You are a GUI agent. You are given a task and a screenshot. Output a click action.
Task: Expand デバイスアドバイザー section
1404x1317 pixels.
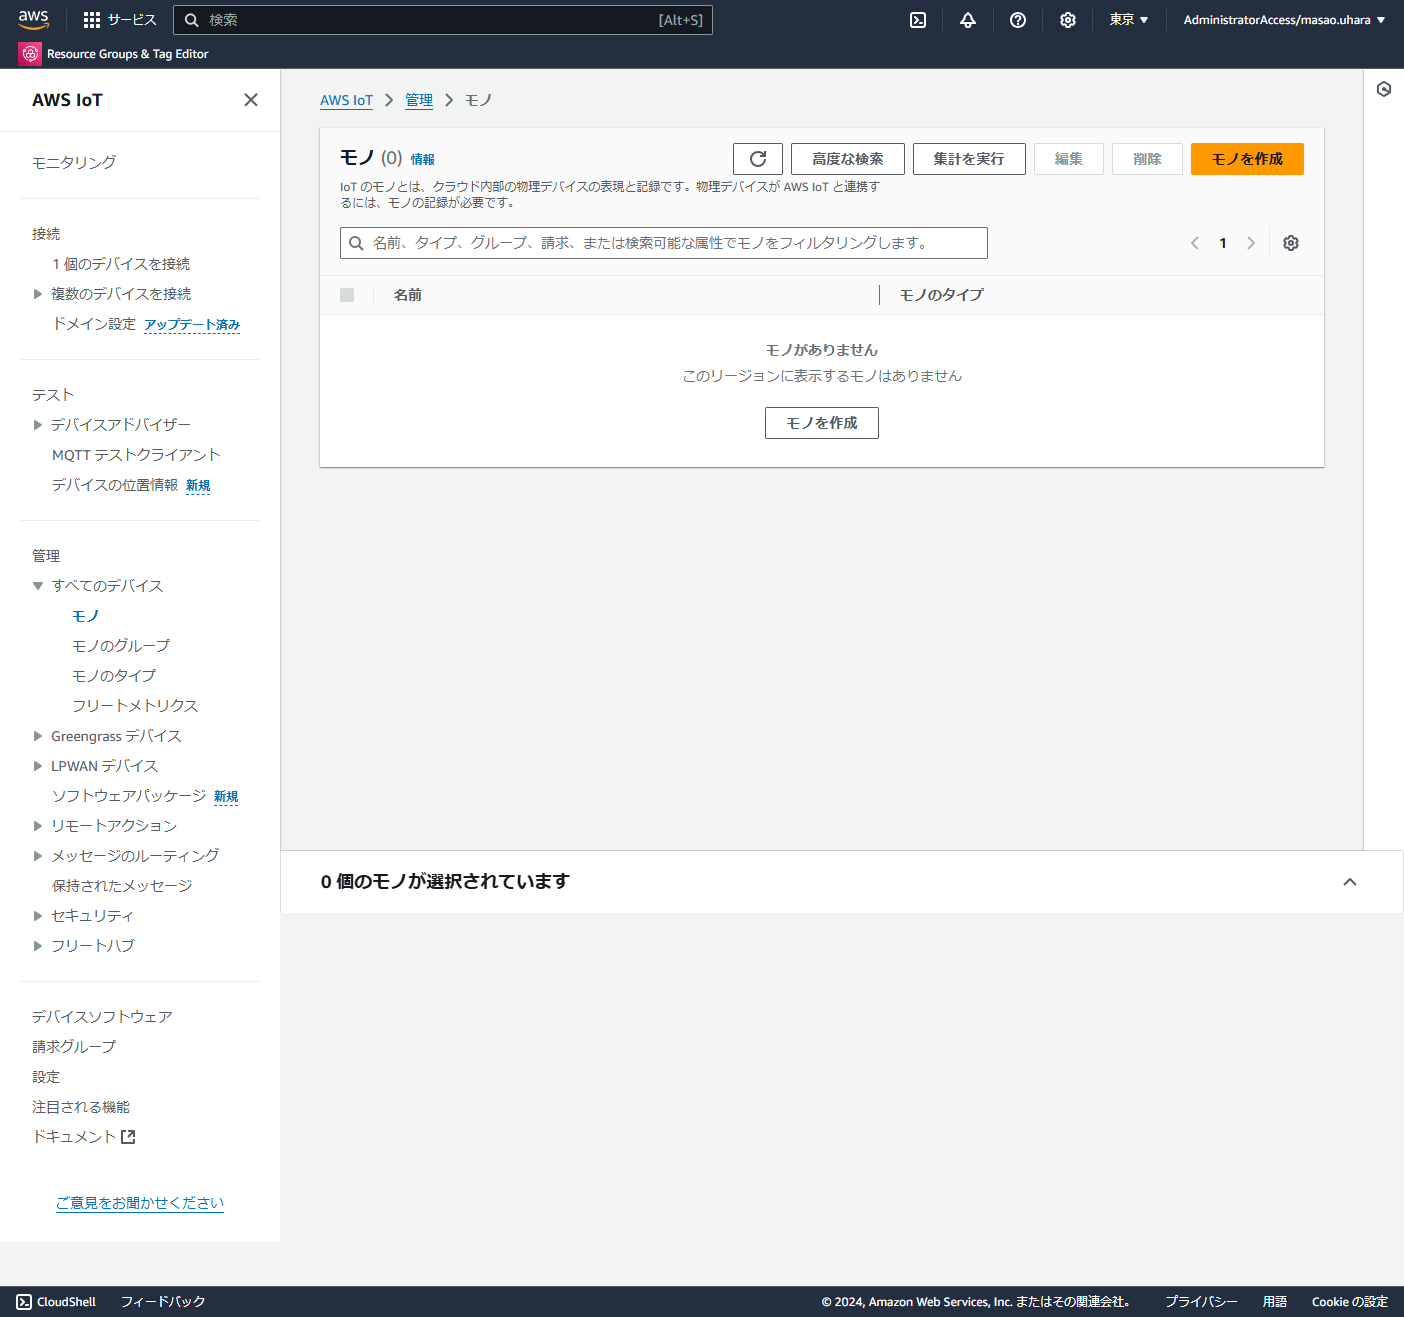(38, 425)
